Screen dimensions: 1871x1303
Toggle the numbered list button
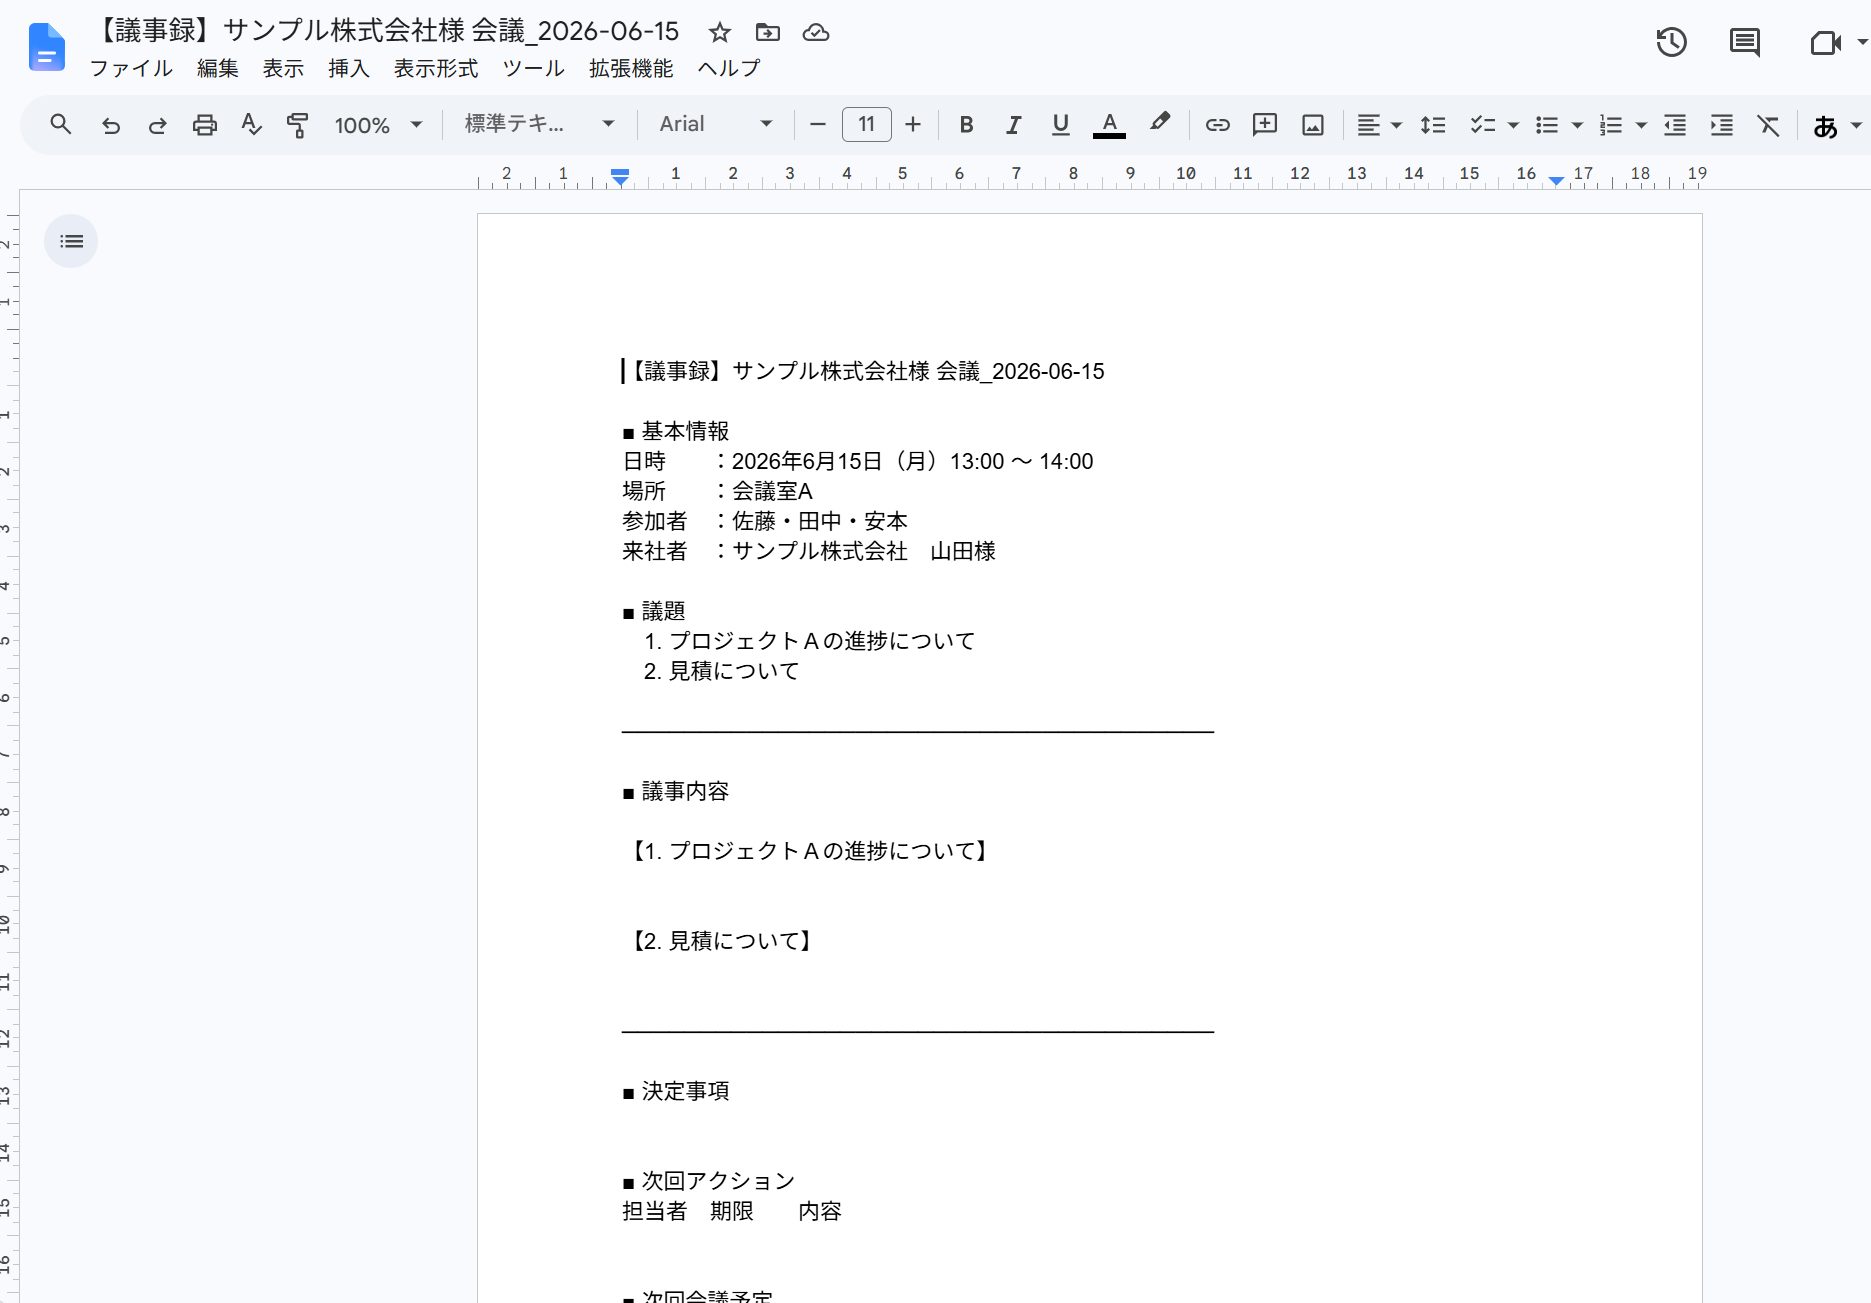click(1611, 125)
